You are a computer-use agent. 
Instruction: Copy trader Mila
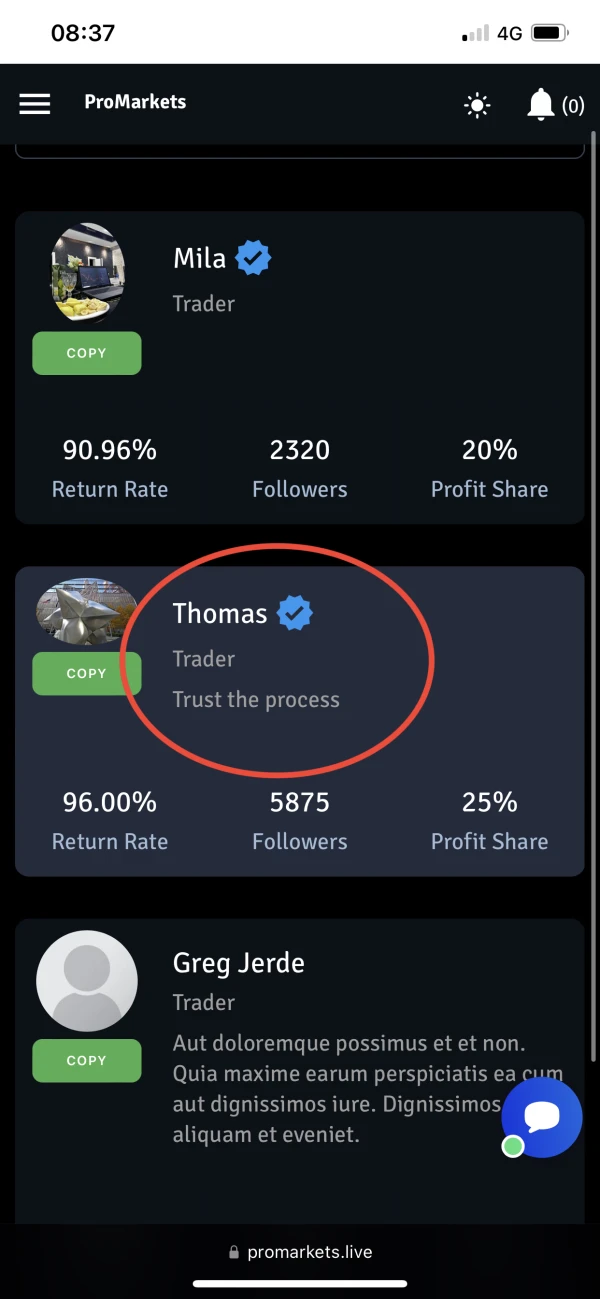coord(86,353)
